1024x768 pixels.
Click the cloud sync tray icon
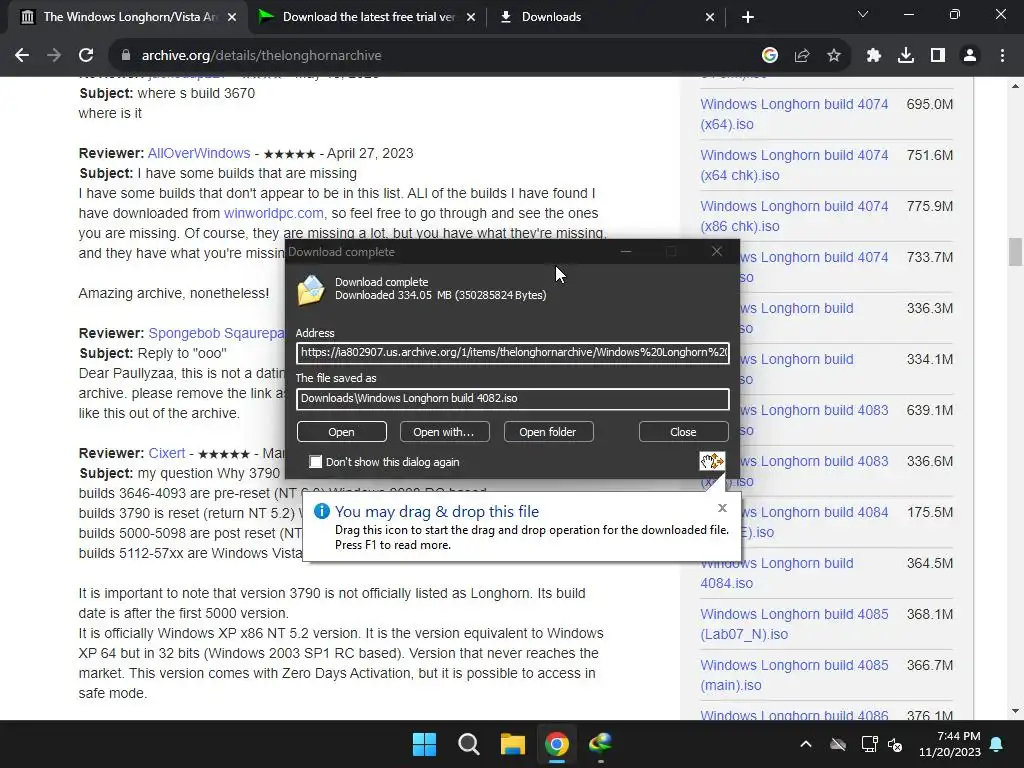click(x=838, y=744)
